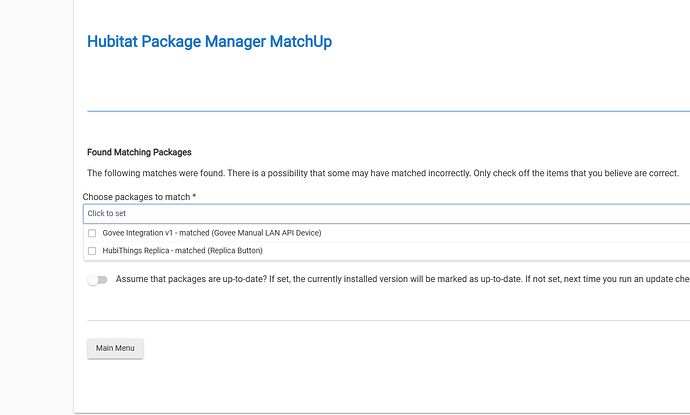Click the Found Matching Packages heading

pyautogui.click(x=139, y=152)
